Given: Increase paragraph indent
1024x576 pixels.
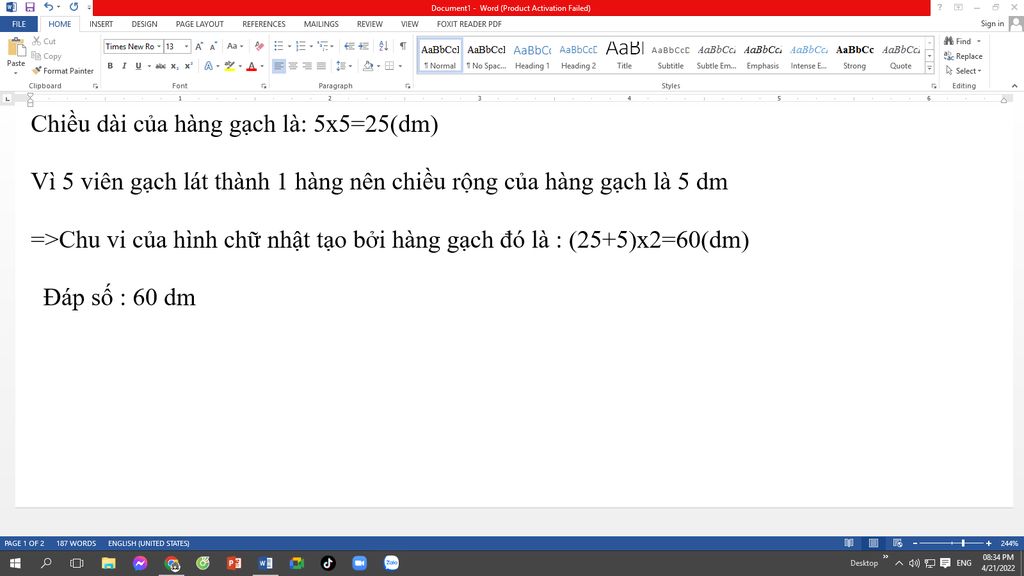Looking at the screenshot, I should (x=364, y=46).
